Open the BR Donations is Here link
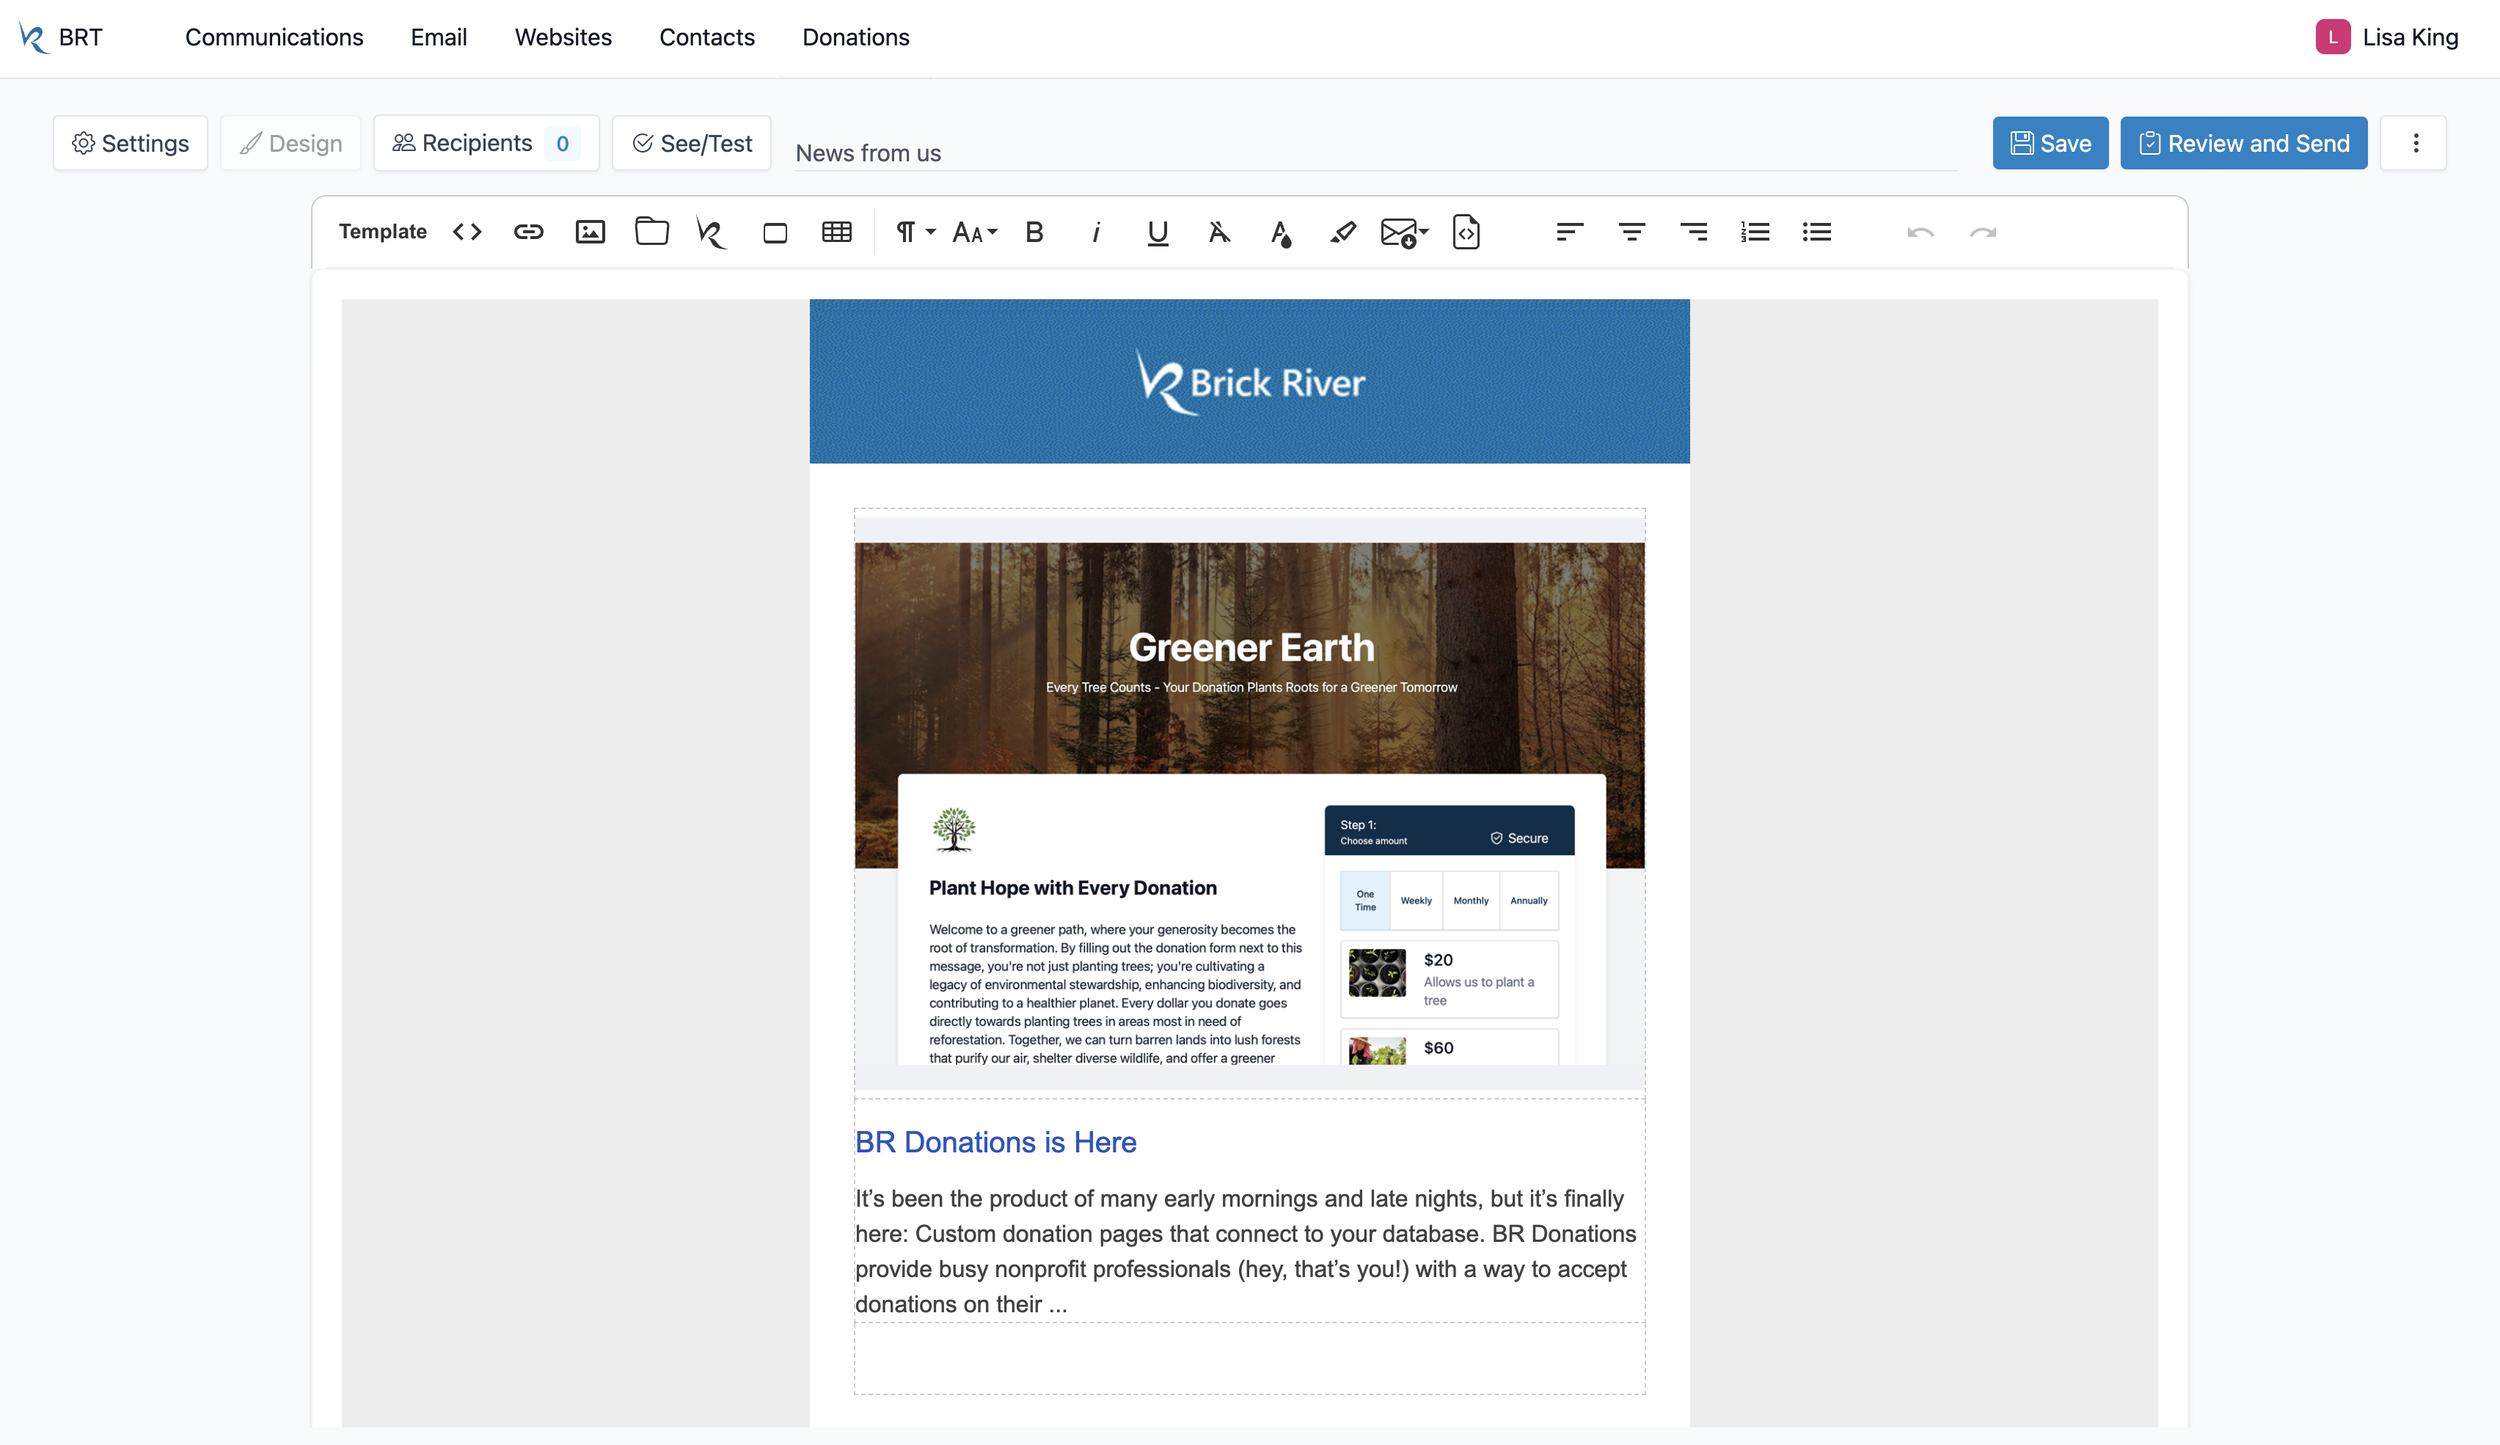 (x=995, y=1142)
